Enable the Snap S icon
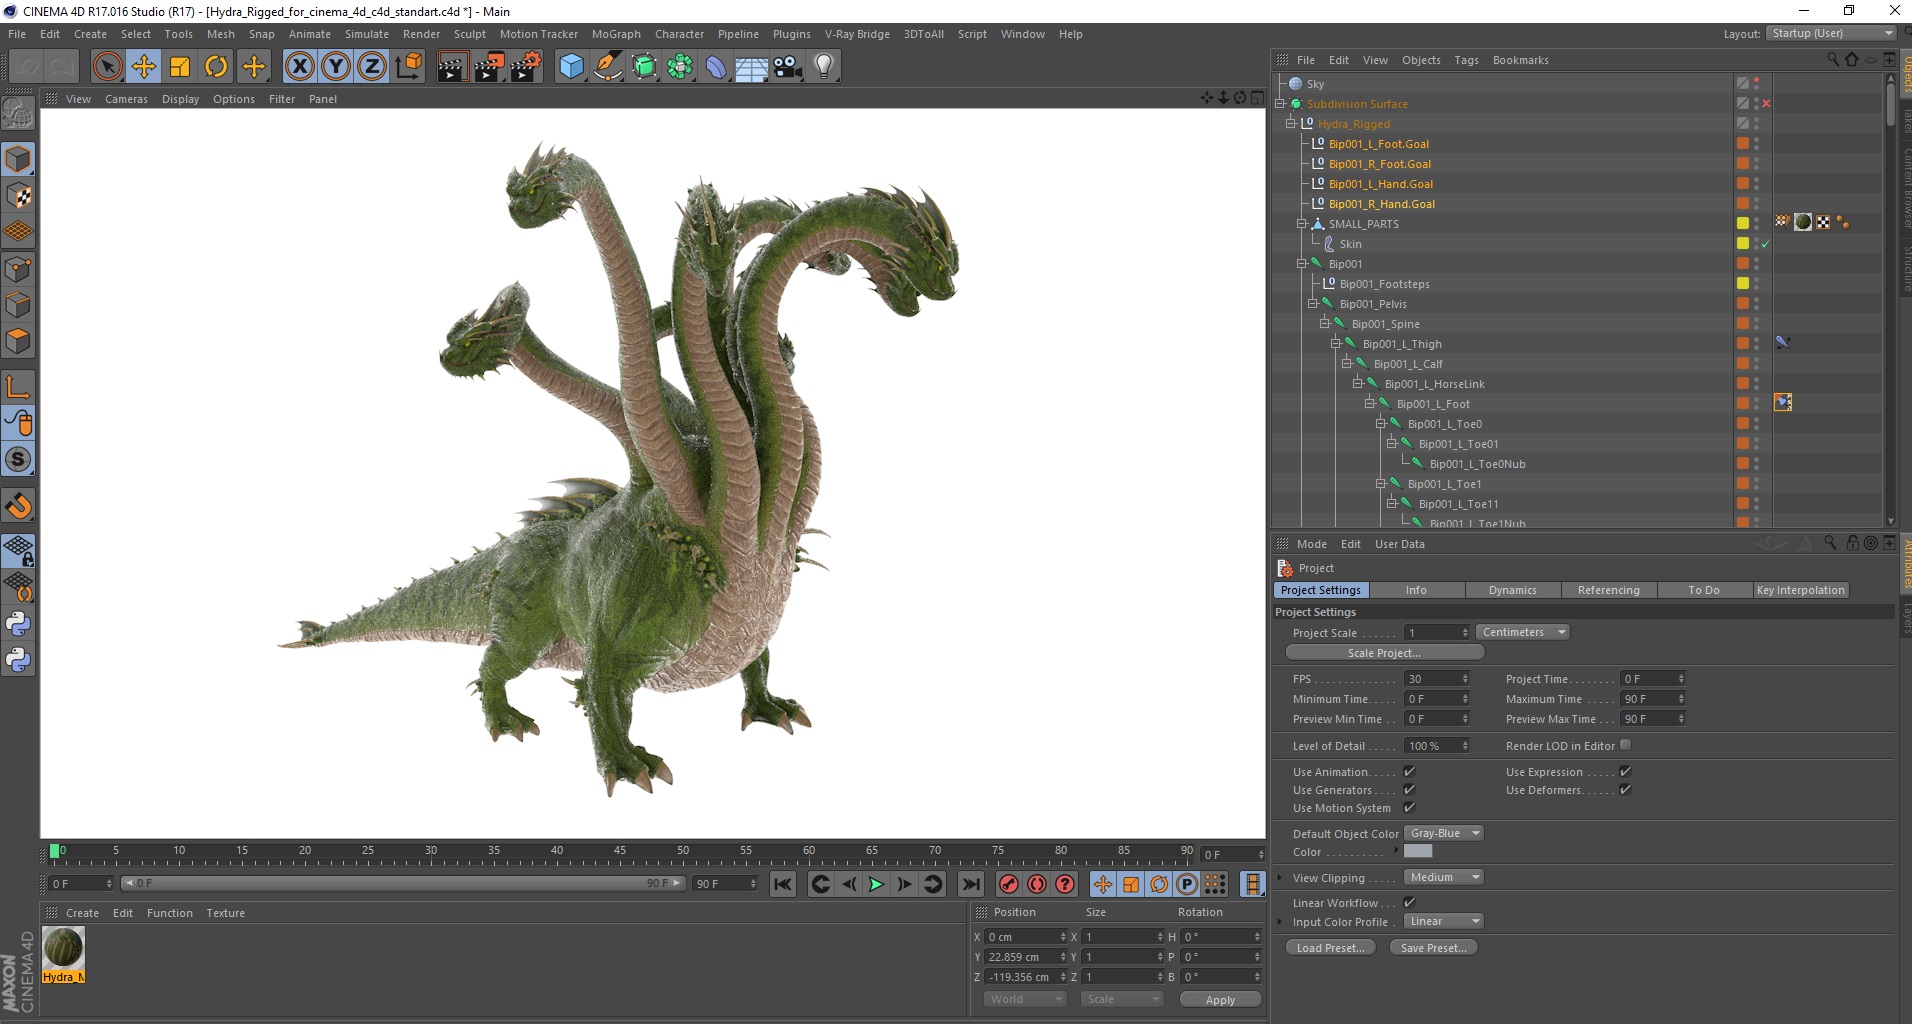Screen dimensions: 1912x1024 (18, 460)
